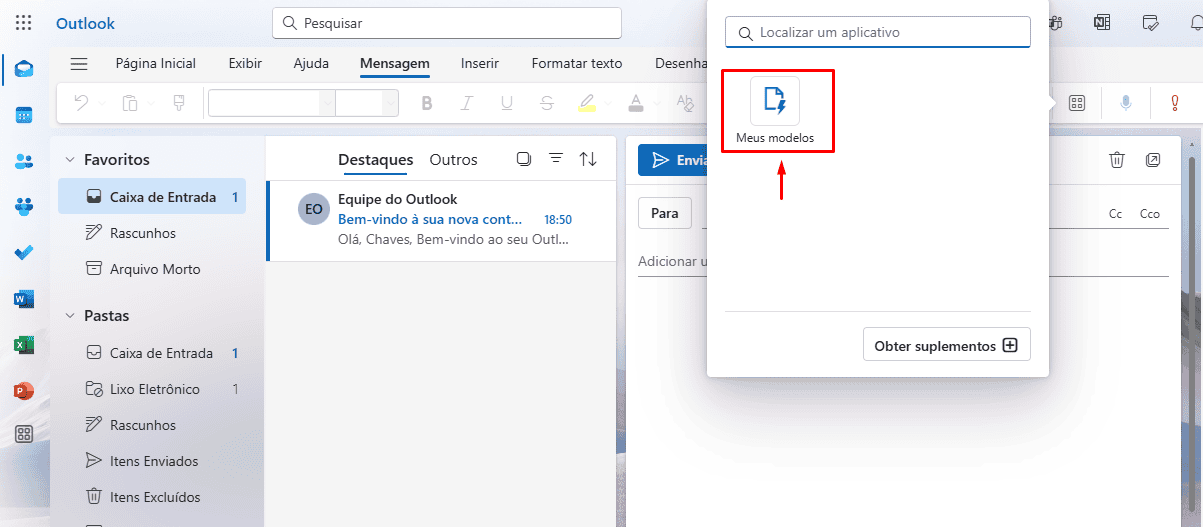This screenshot has width=1203, height=527.
Task: Add Cc recipients field
Action: [1116, 214]
